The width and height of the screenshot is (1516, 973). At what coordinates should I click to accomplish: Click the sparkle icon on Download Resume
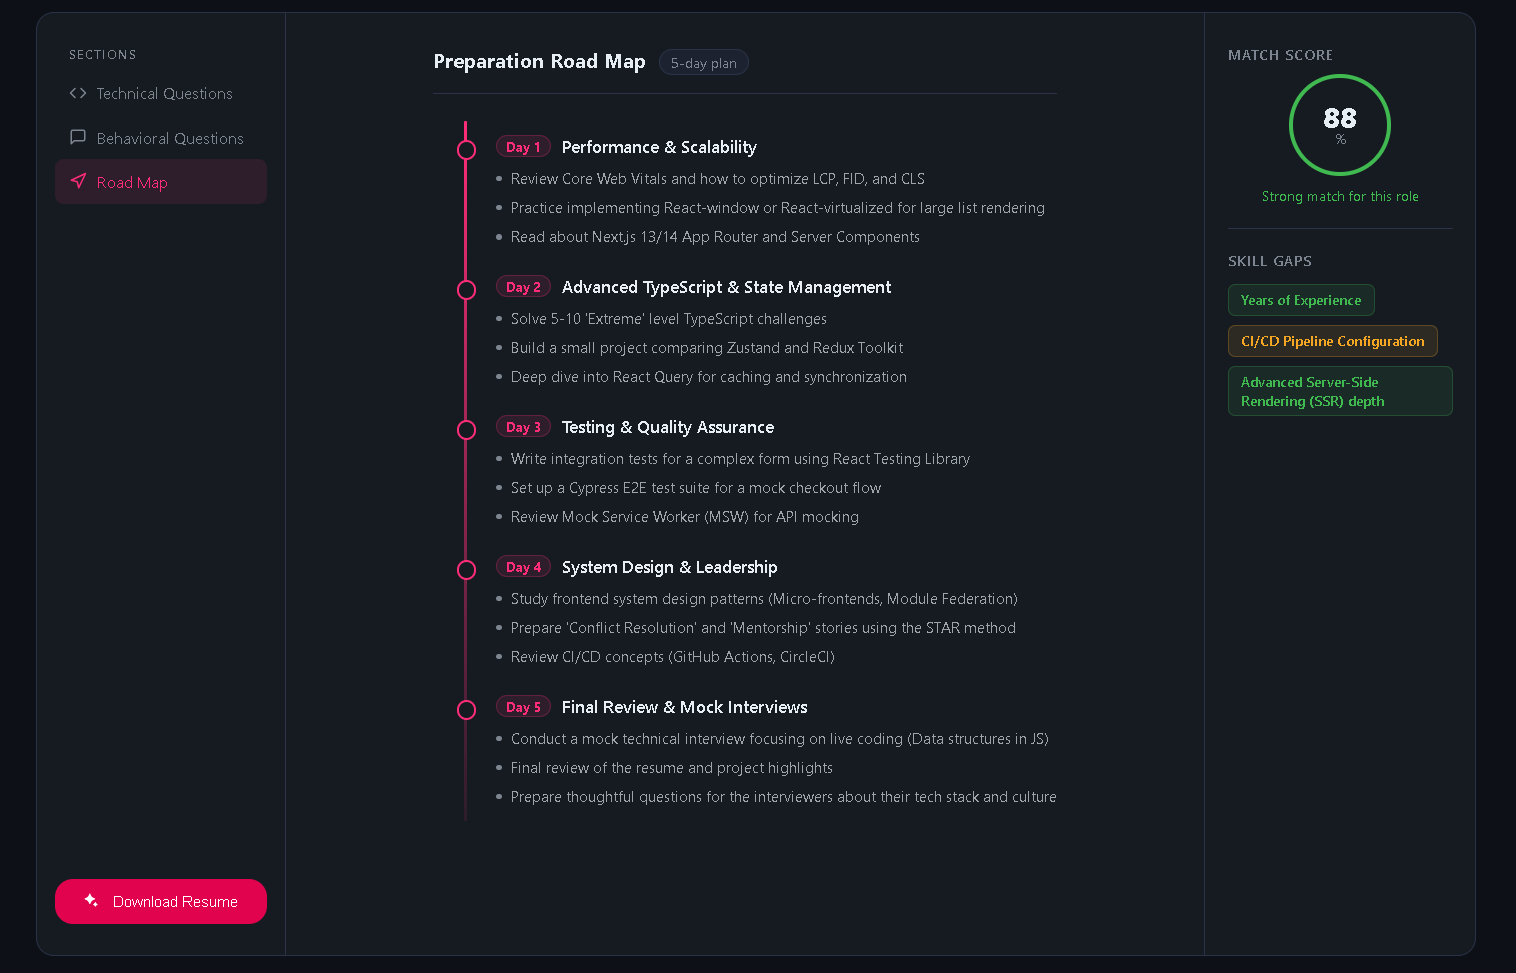tap(91, 900)
